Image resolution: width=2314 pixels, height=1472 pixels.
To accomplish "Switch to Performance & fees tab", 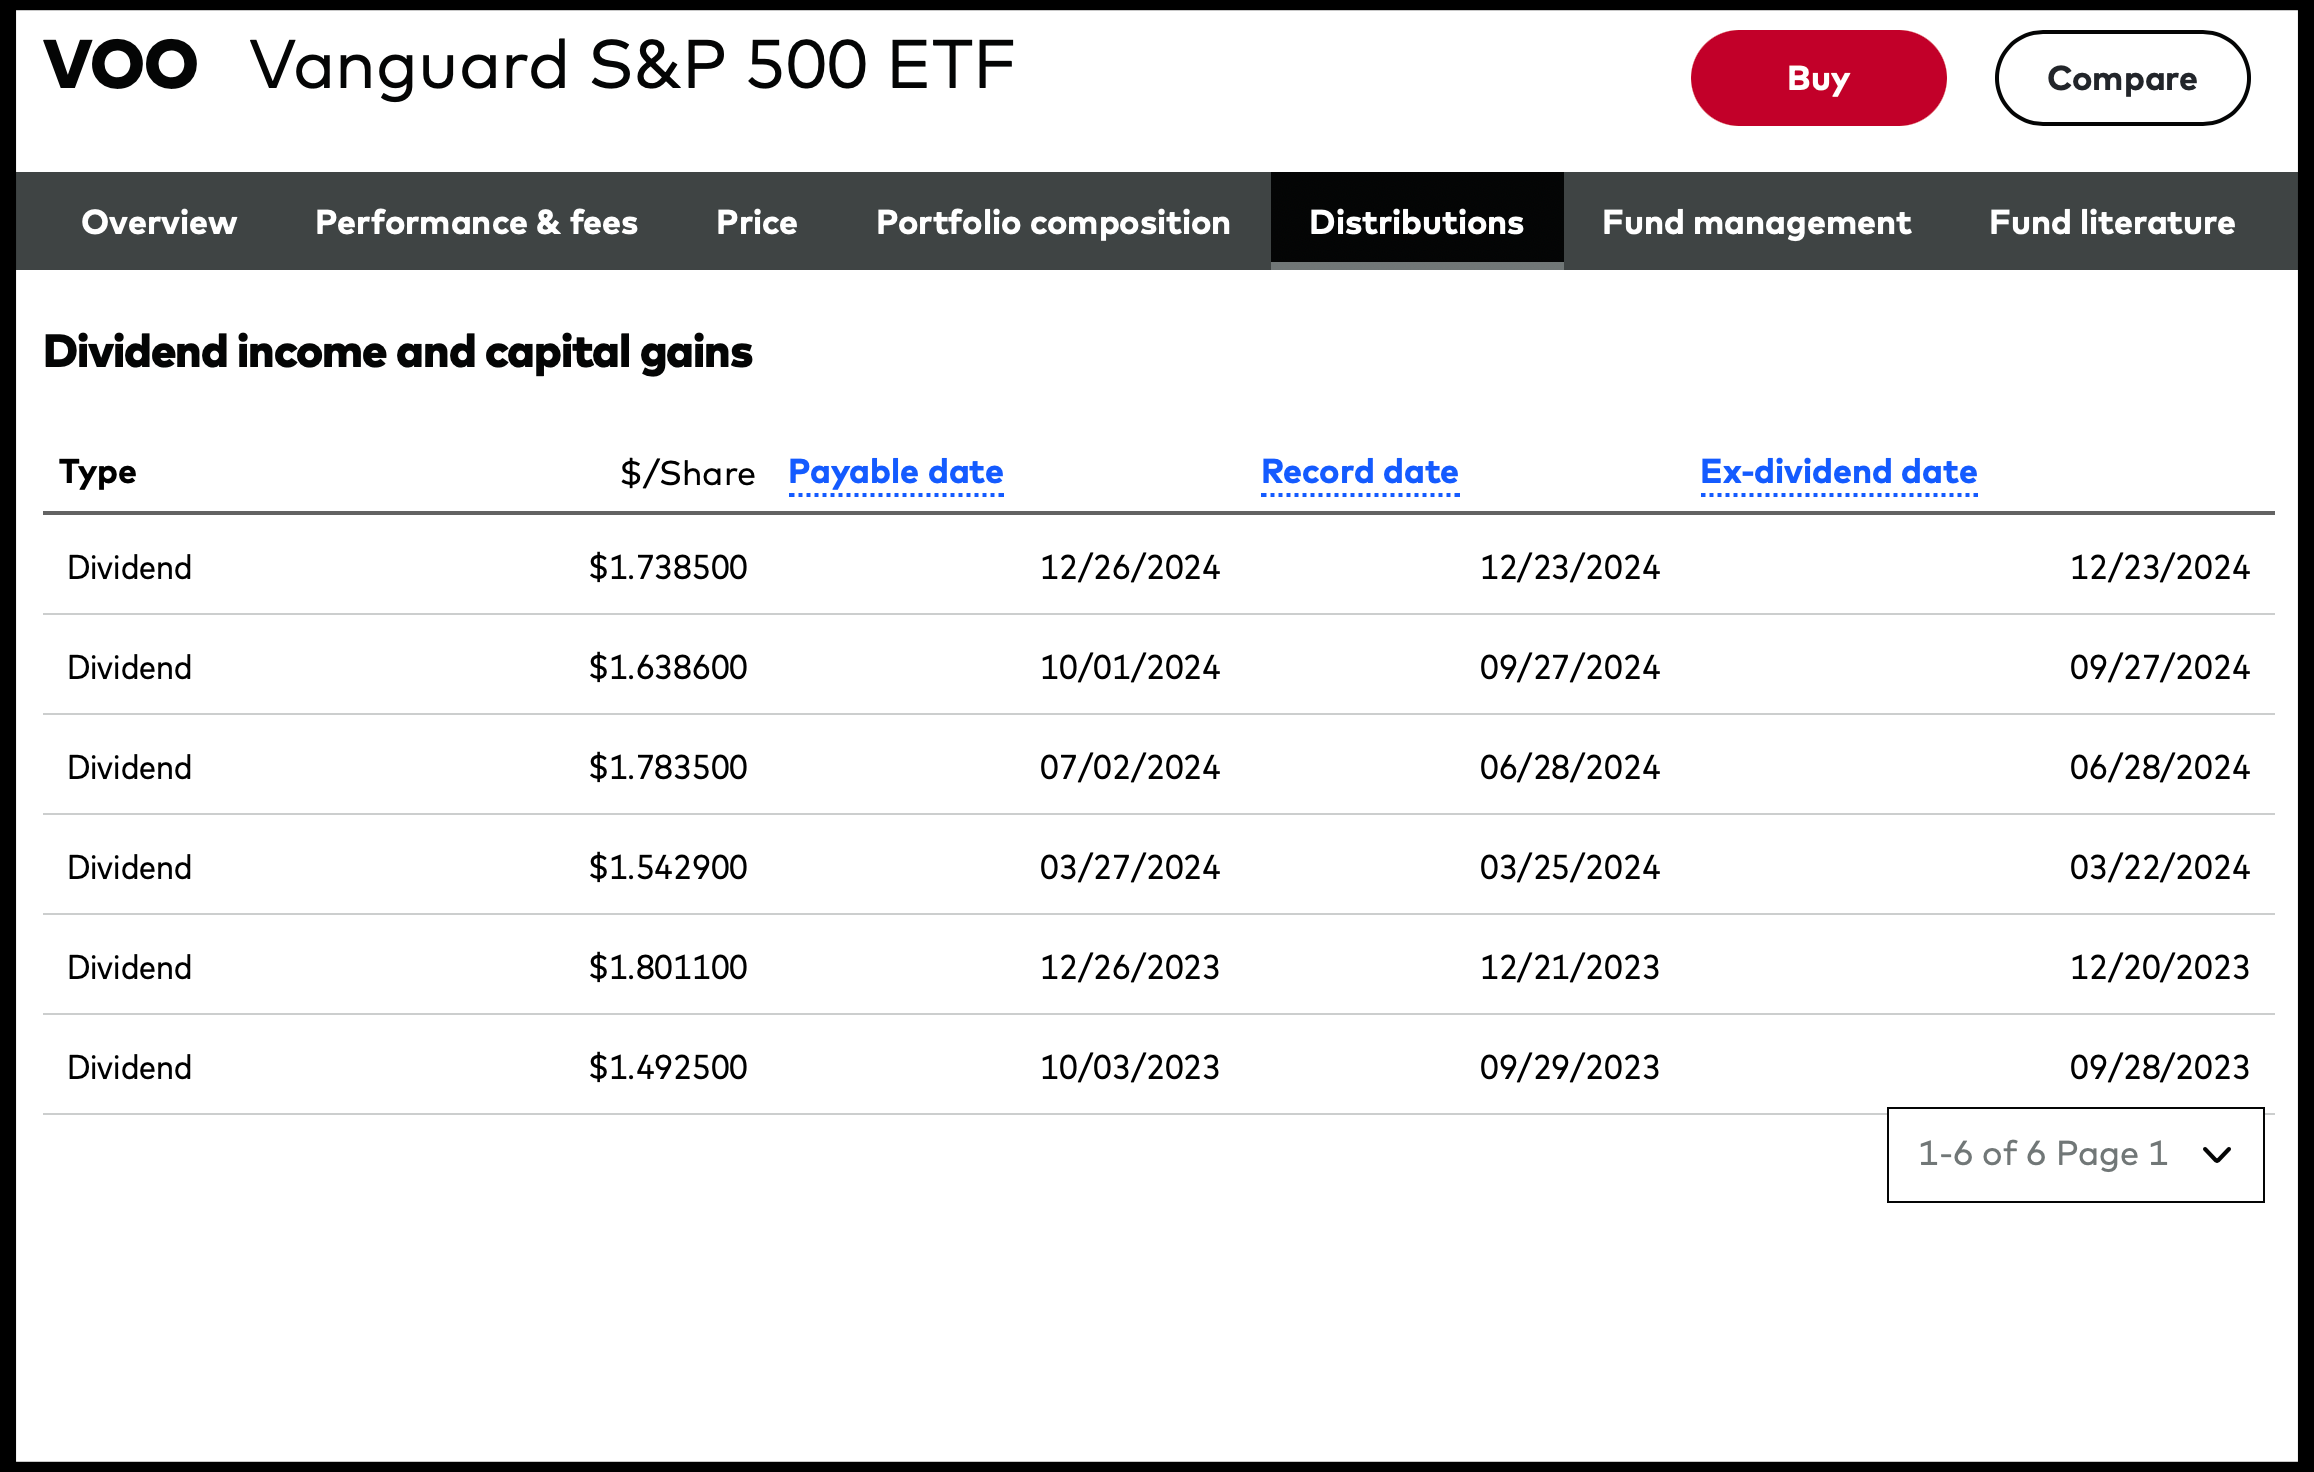I will [476, 222].
